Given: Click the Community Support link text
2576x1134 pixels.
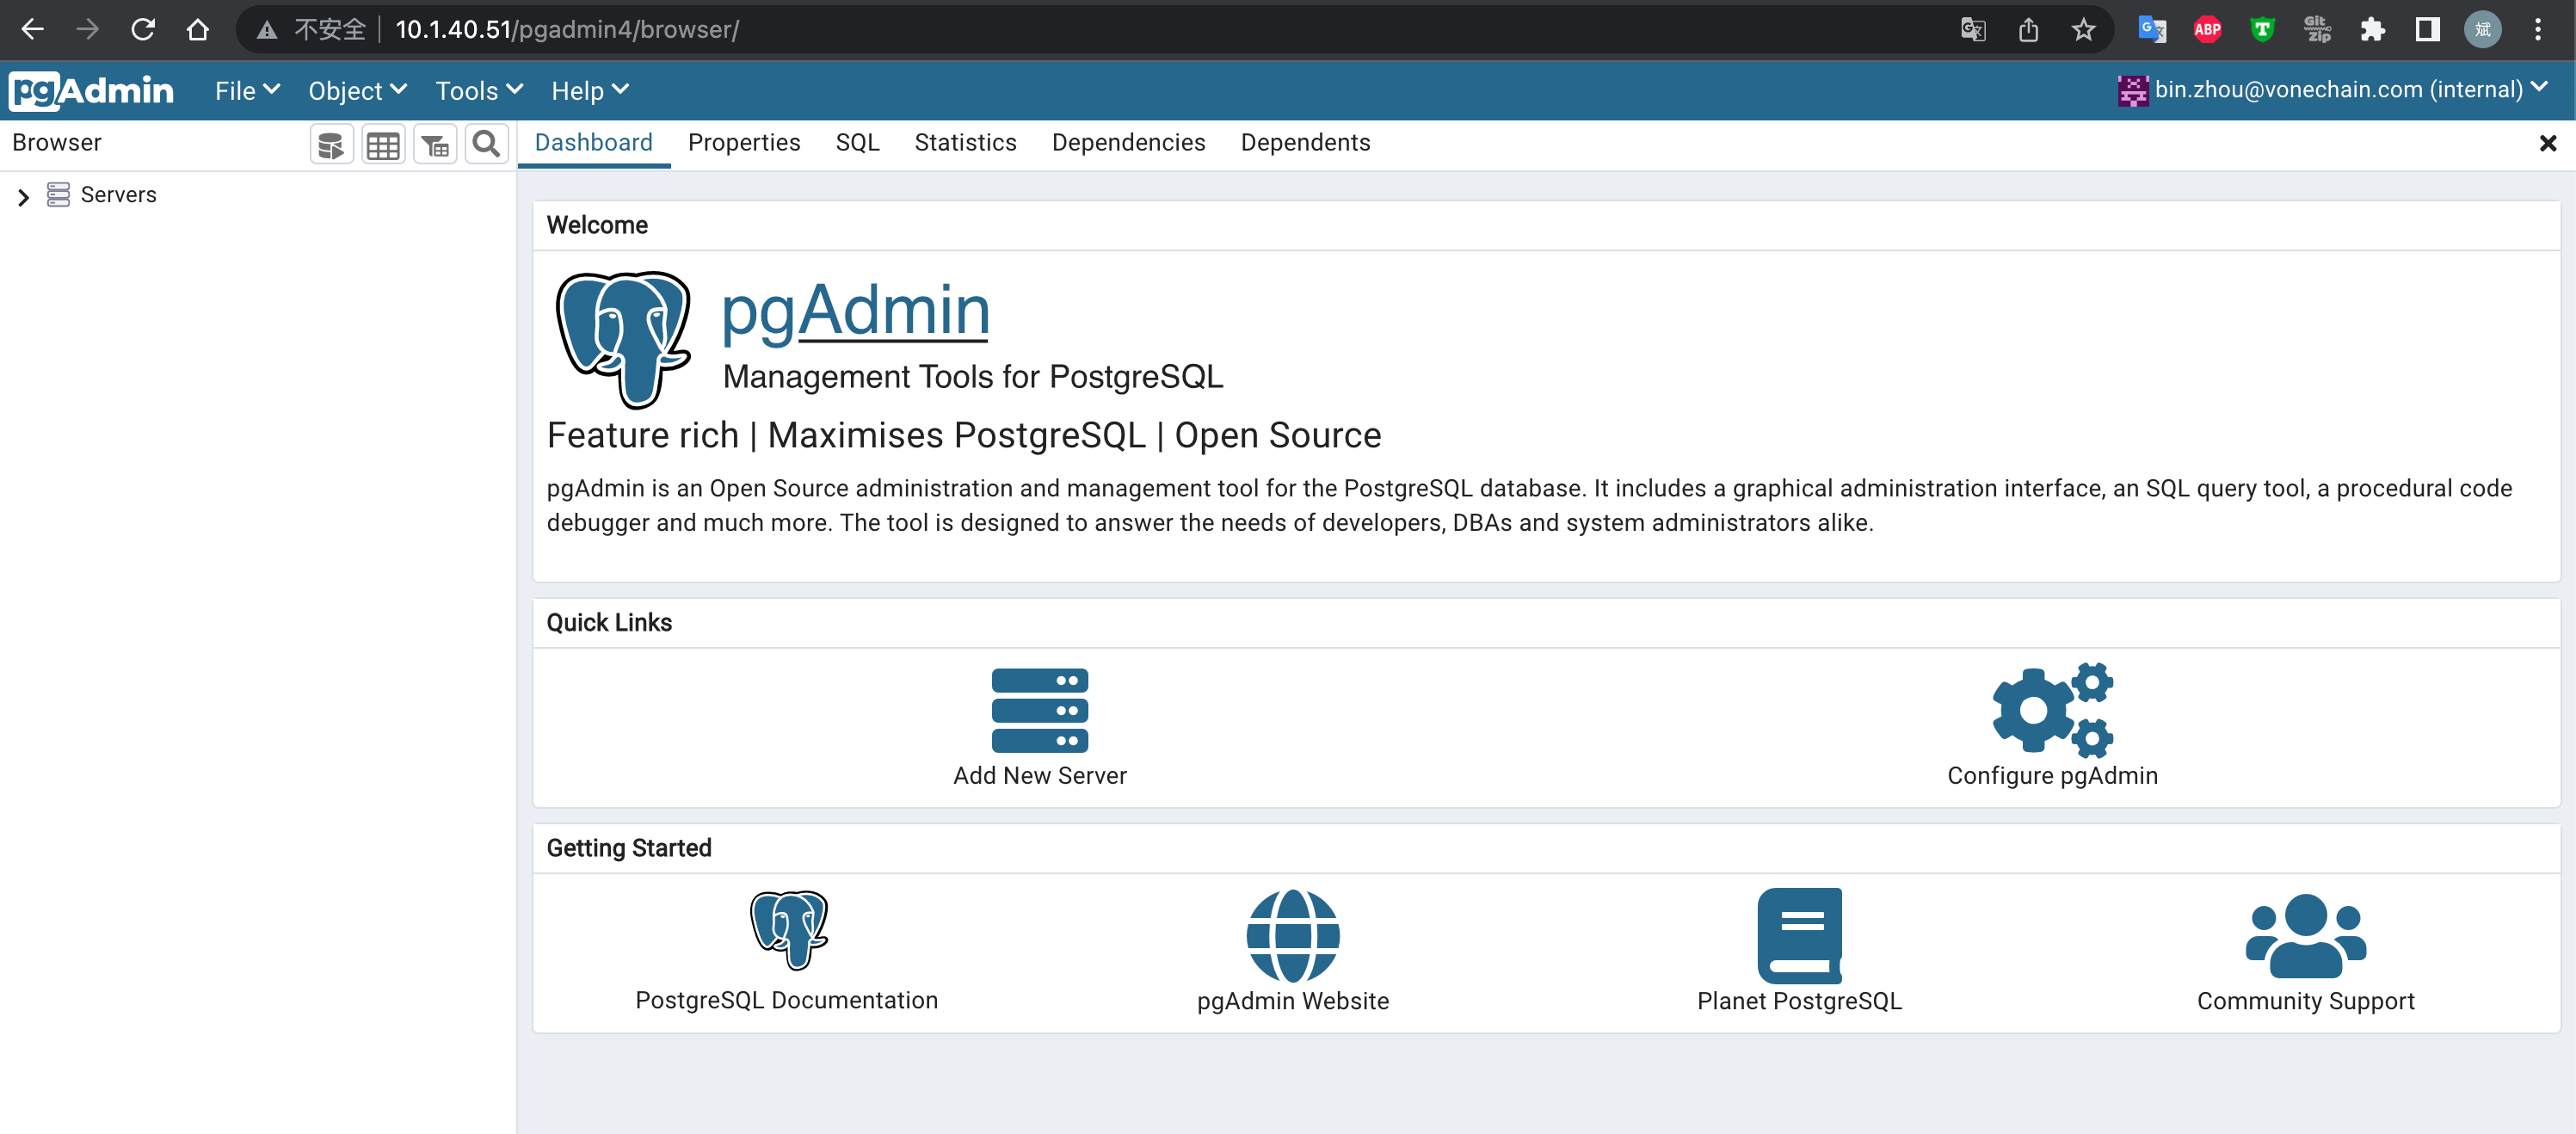Looking at the screenshot, I should (x=2306, y=1001).
